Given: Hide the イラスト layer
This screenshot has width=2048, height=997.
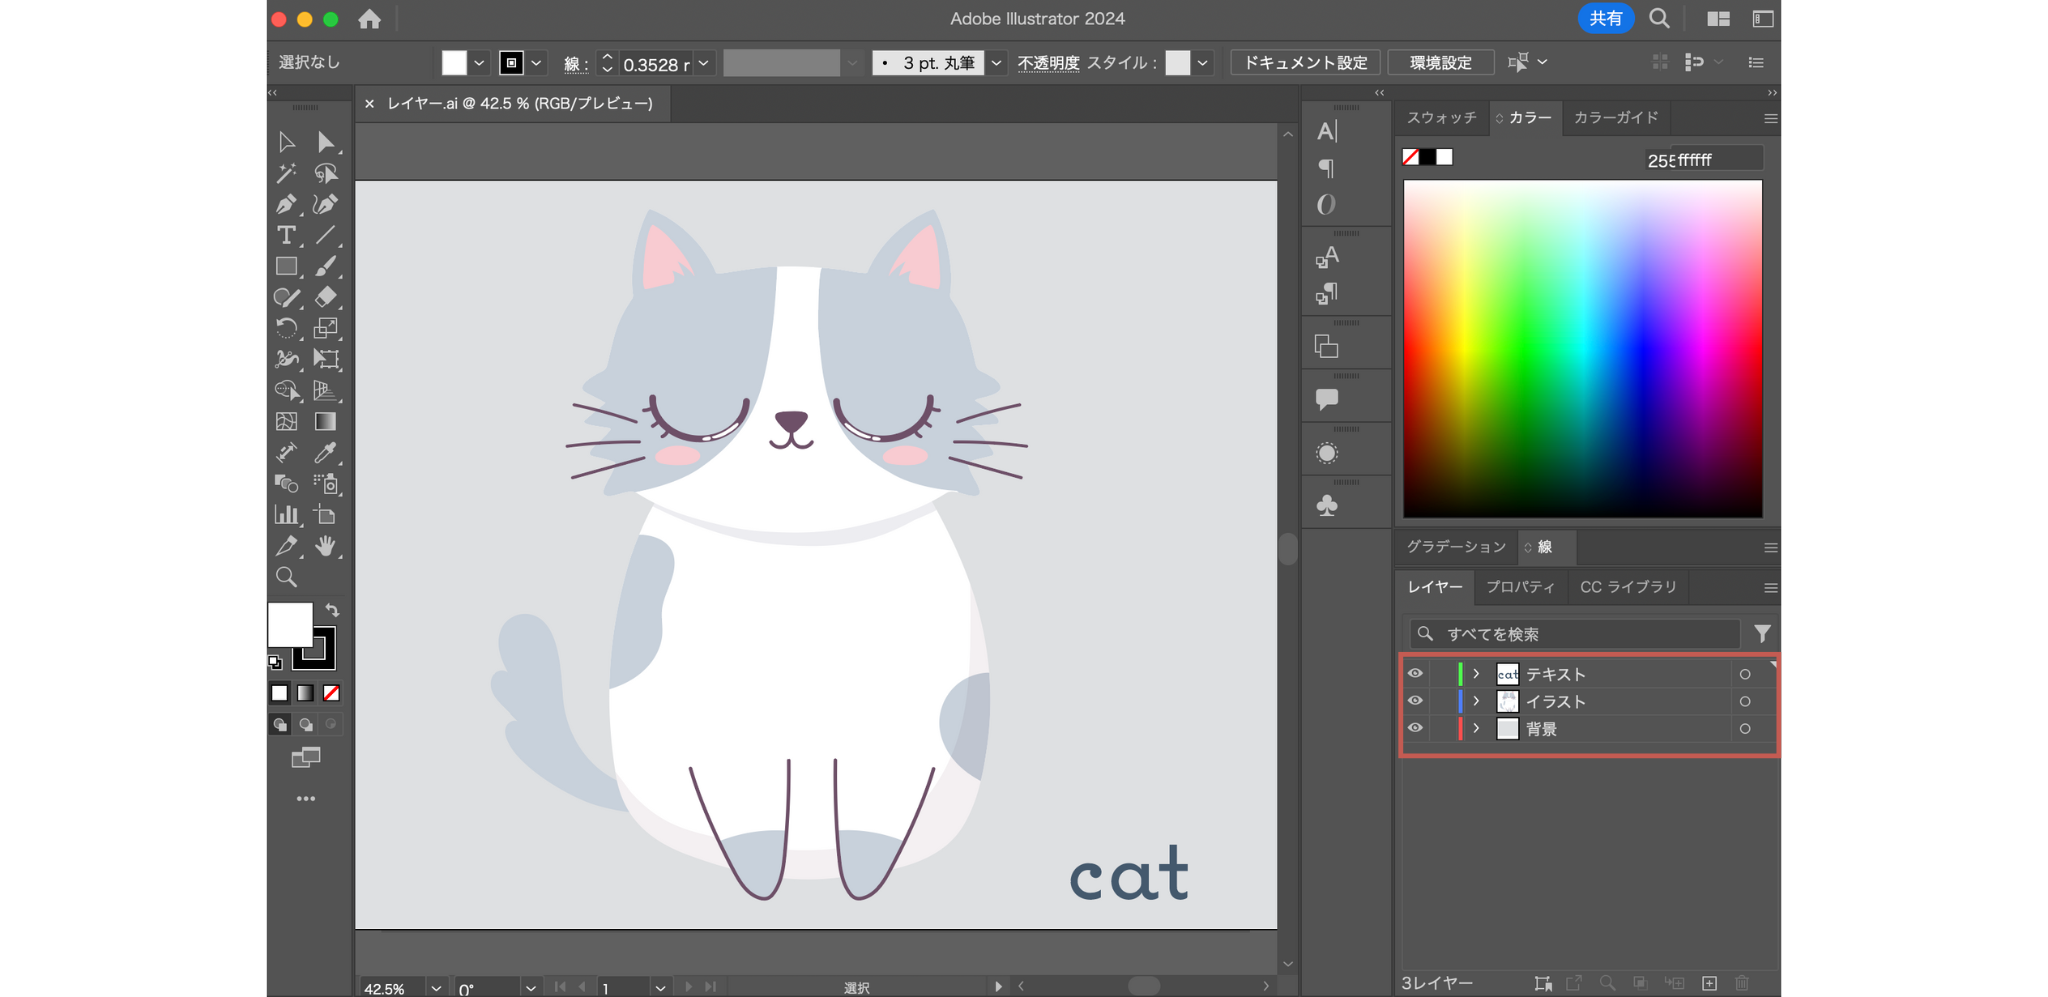Looking at the screenshot, I should point(1415,701).
